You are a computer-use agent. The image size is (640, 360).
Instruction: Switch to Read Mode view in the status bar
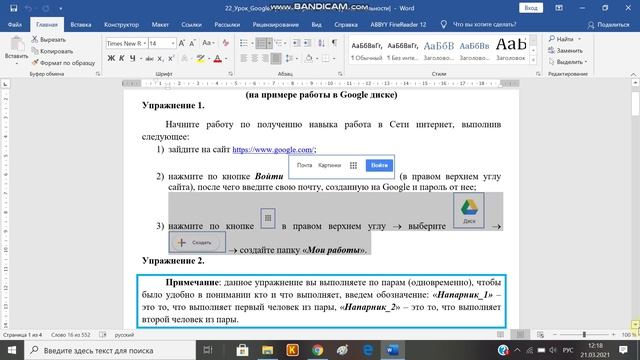[500, 335]
